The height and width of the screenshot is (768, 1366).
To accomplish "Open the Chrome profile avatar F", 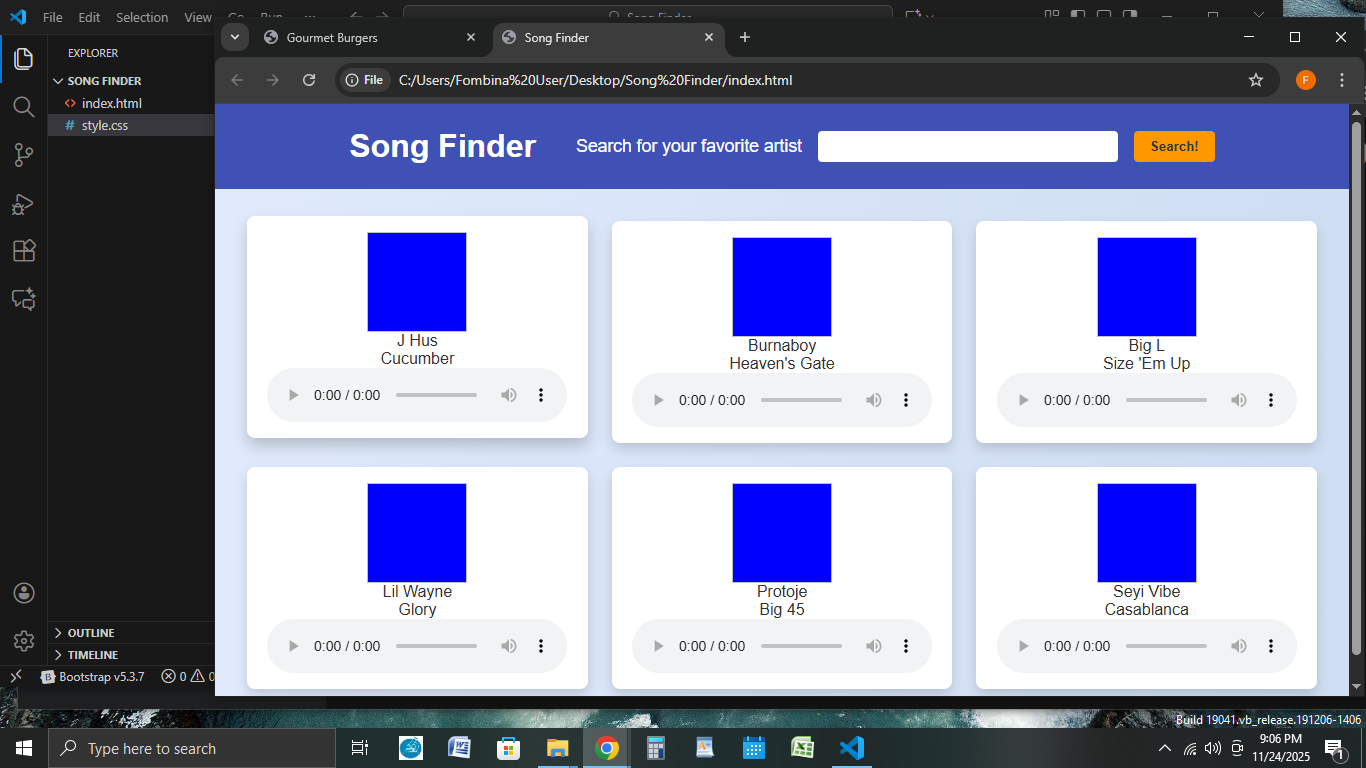I will click(1306, 80).
